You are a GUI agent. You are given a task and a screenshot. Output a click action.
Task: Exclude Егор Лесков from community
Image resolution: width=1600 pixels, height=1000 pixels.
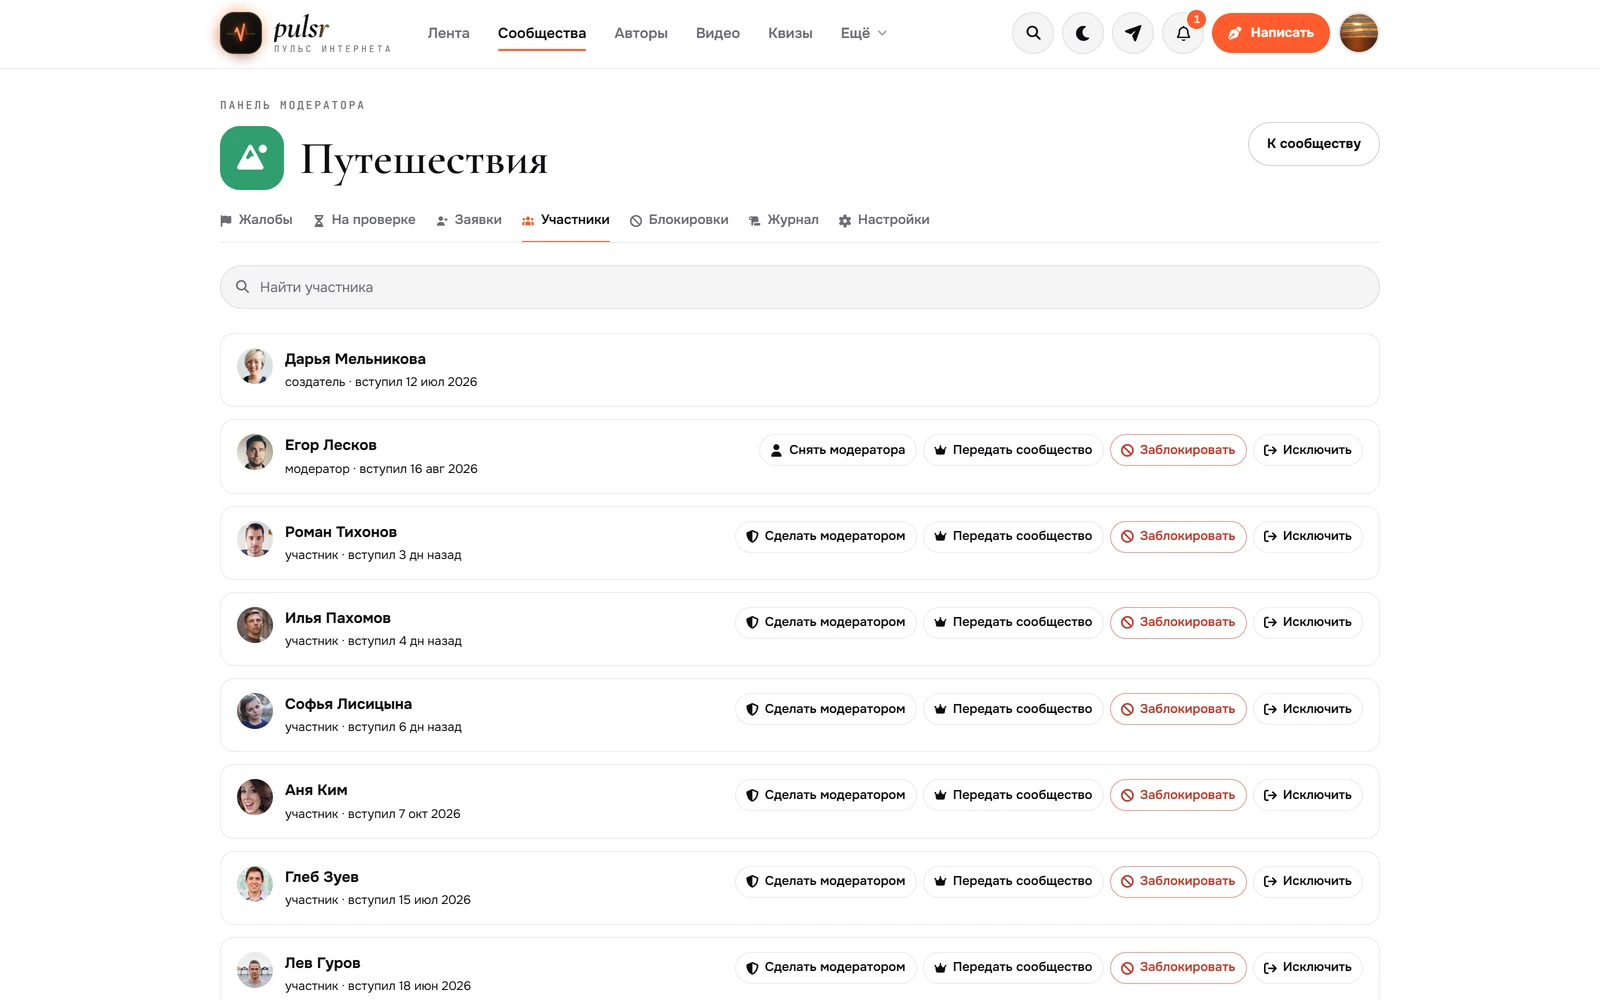coord(1308,450)
